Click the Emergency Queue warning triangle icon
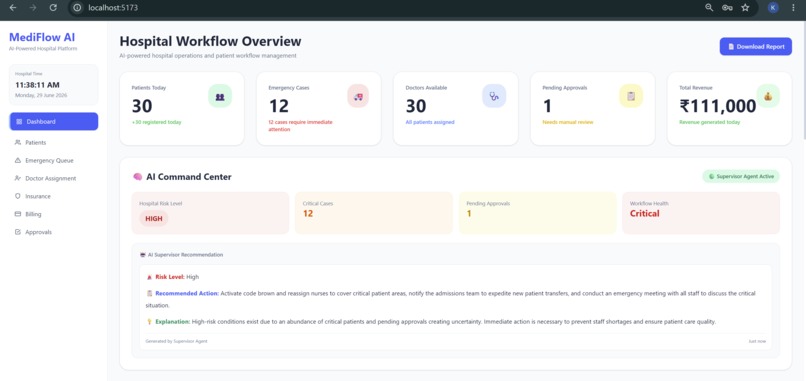 pyautogui.click(x=18, y=160)
